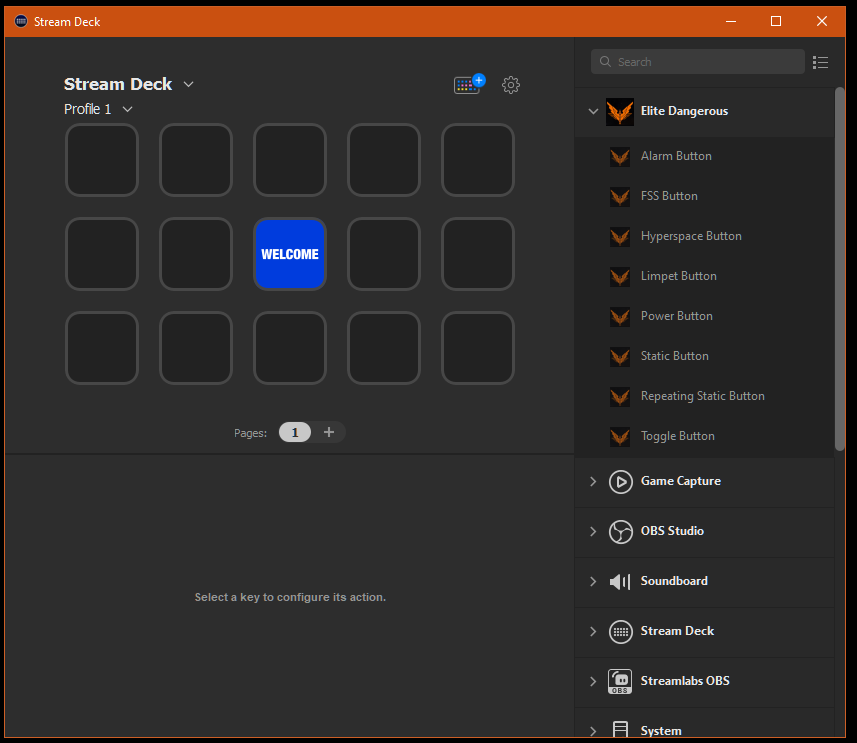Click the Alarm Button action icon
The image size is (857, 743).
tap(620, 157)
